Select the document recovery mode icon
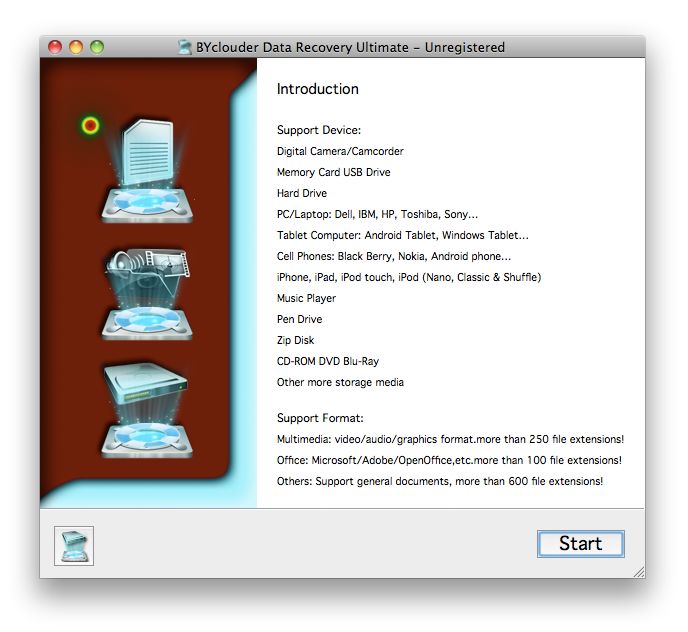The image size is (688, 632). pos(147,171)
